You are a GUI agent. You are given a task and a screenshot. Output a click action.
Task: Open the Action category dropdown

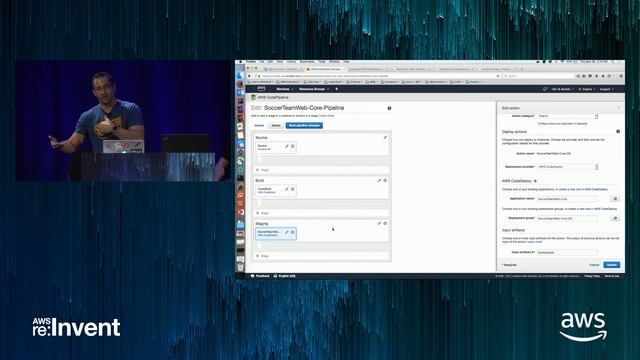567,116
